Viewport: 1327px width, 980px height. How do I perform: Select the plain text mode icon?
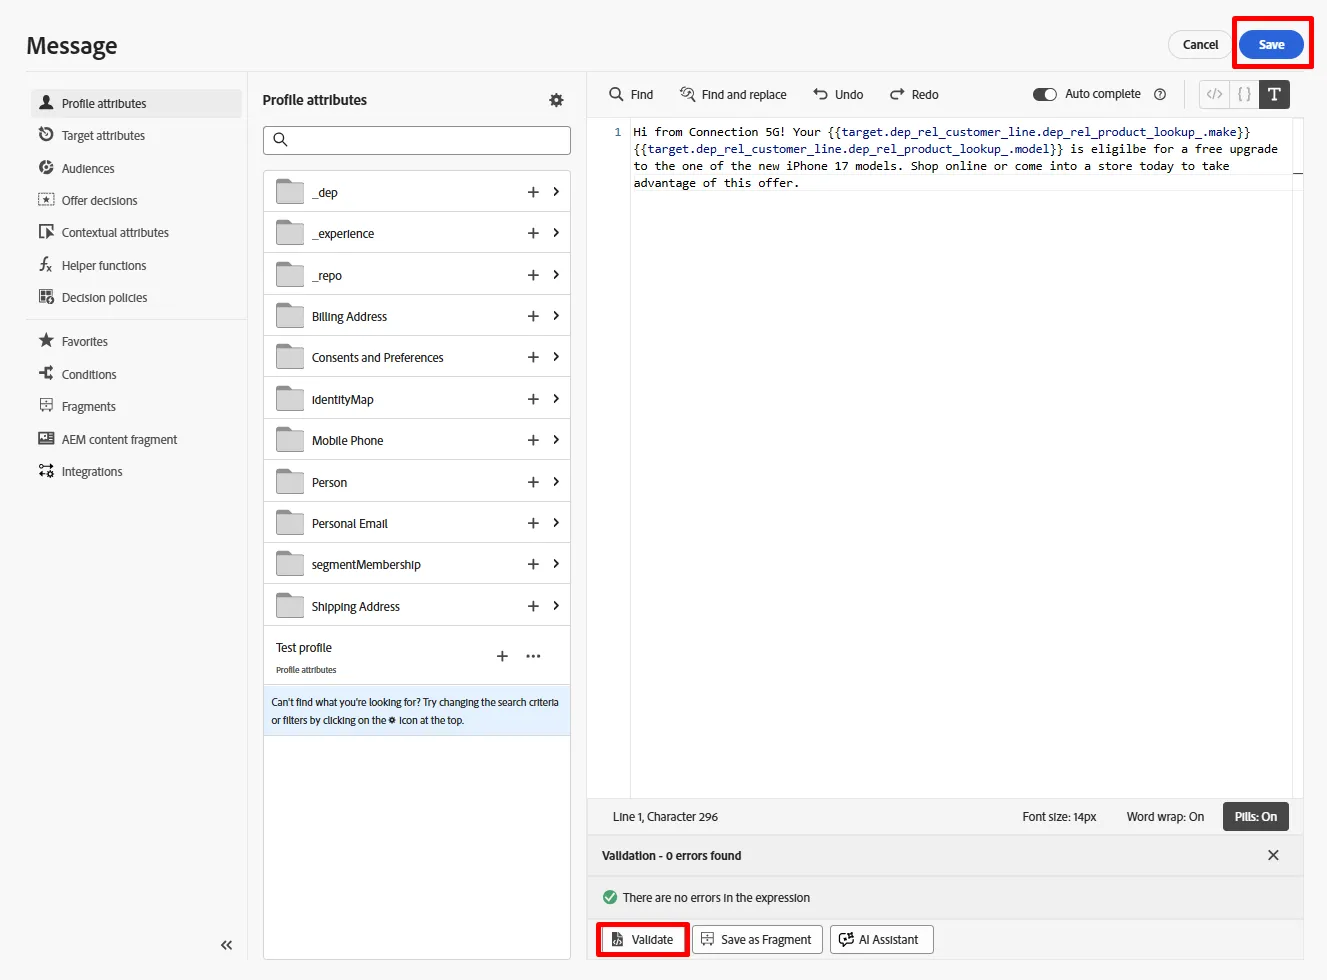(1274, 94)
